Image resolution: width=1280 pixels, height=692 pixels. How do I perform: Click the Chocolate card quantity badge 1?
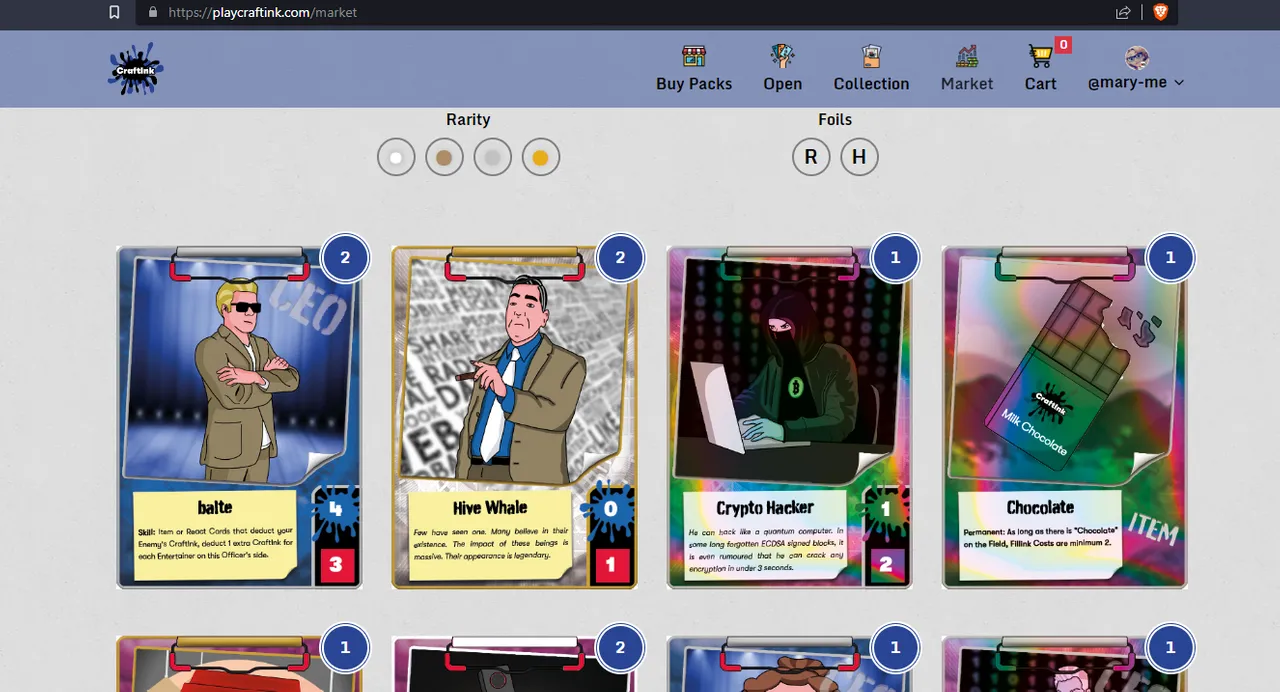click(1170, 258)
